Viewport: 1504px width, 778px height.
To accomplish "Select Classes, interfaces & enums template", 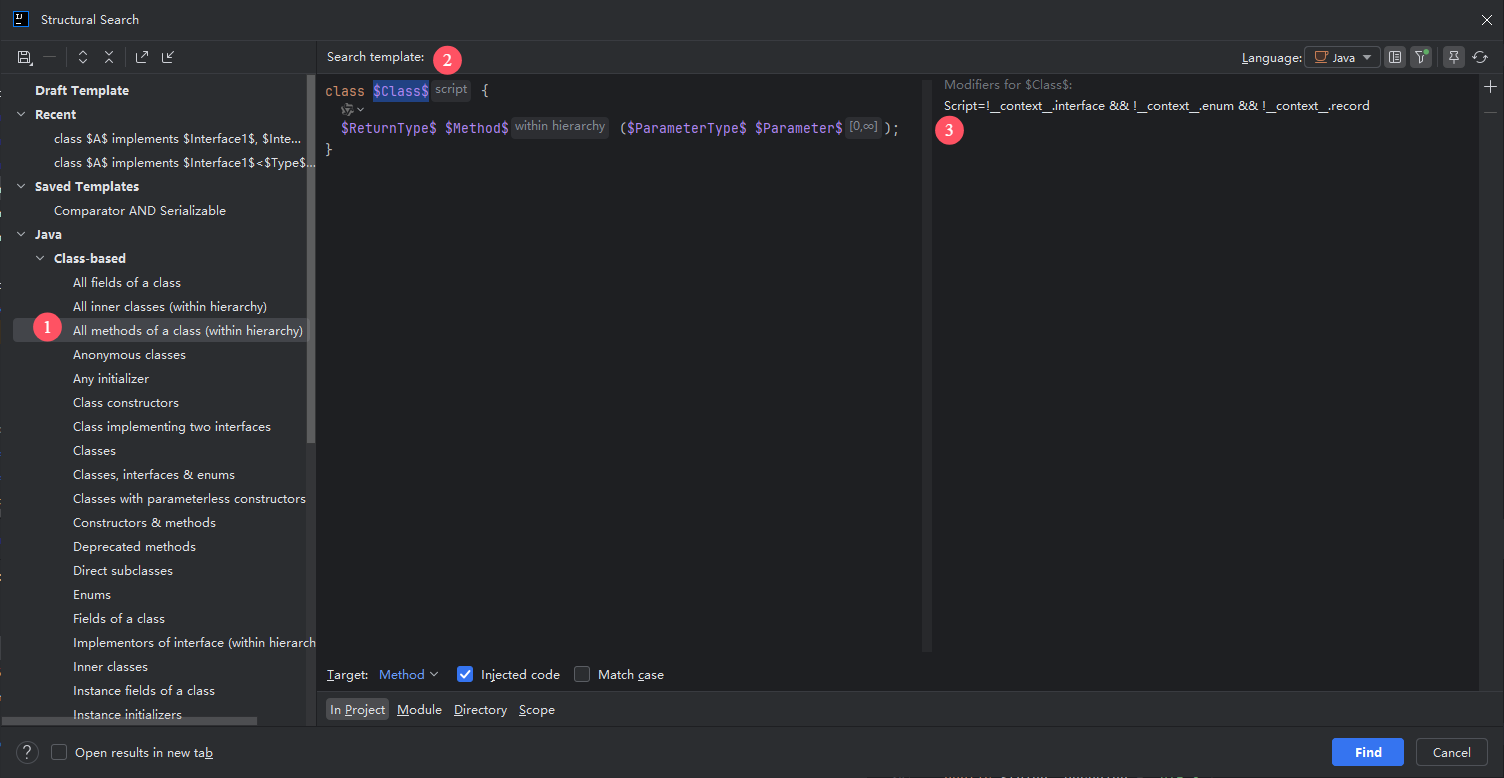I will click(x=154, y=474).
